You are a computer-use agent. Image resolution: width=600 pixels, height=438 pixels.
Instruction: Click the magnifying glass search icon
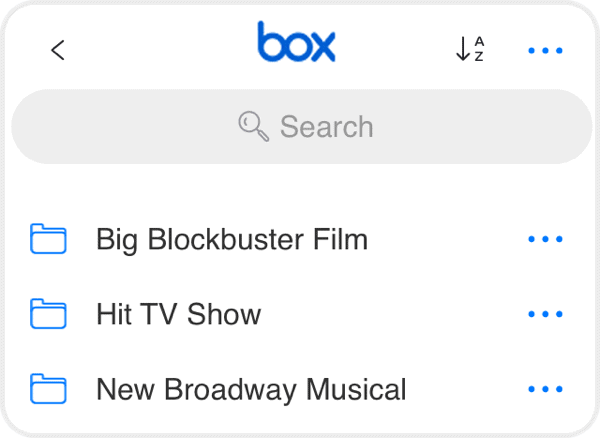tap(253, 126)
